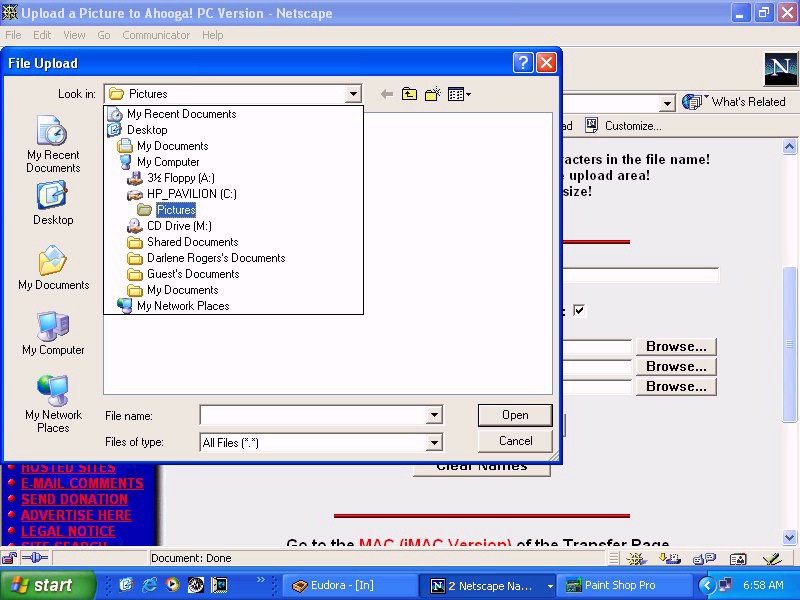Click the Back arrow in File Upload toolbar
This screenshot has width=800, height=600.
(x=387, y=94)
